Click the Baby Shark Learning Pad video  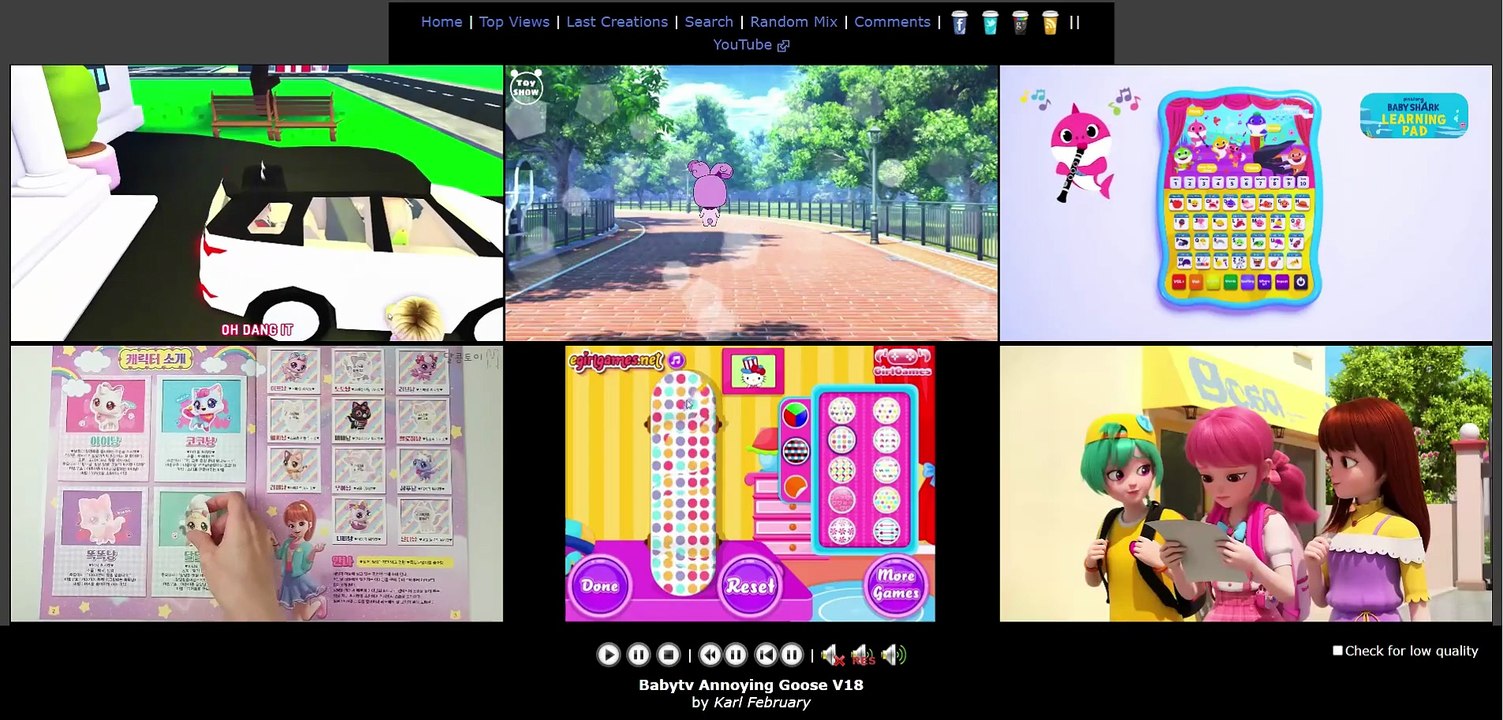pyautogui.click(x=1246, y=204)
